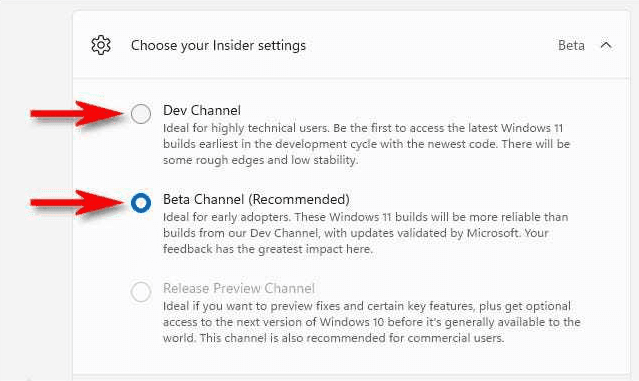Click the line "Ideal for early adopters"

(366, 217)
